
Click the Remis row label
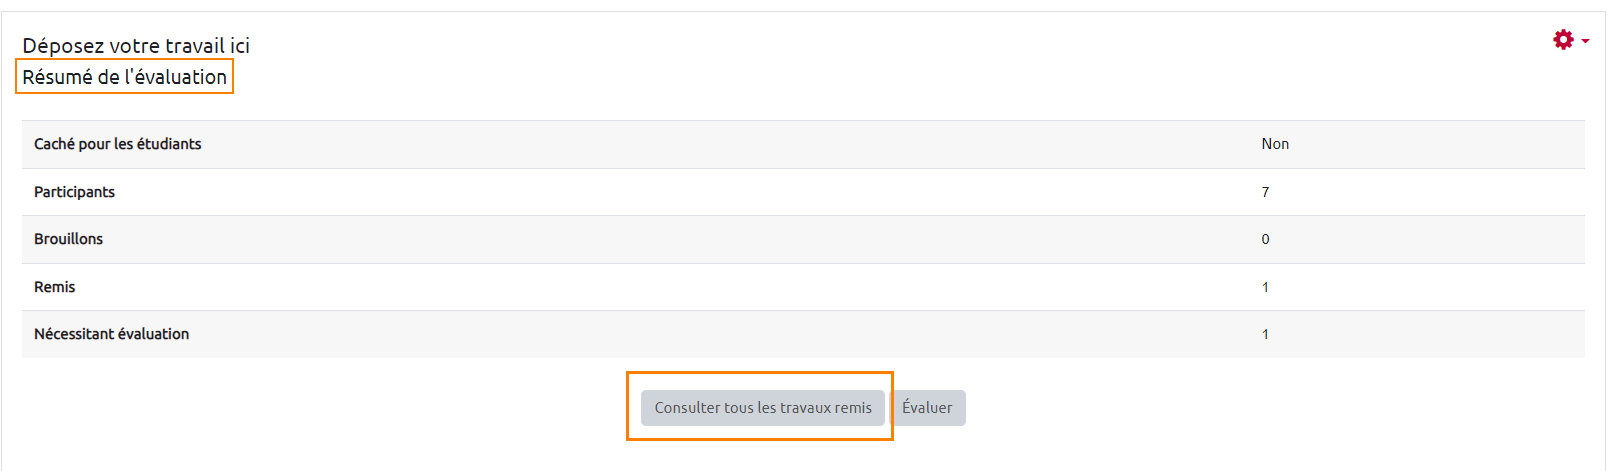coord(54,287)
